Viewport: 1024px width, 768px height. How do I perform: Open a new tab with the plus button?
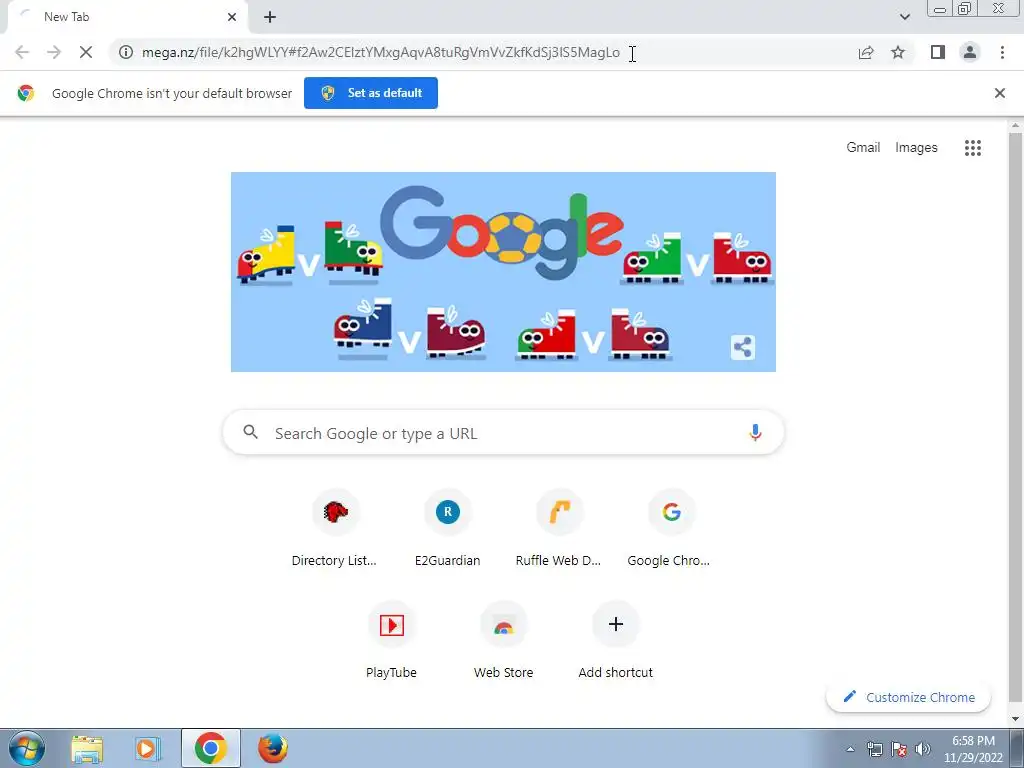pos(270,17)
